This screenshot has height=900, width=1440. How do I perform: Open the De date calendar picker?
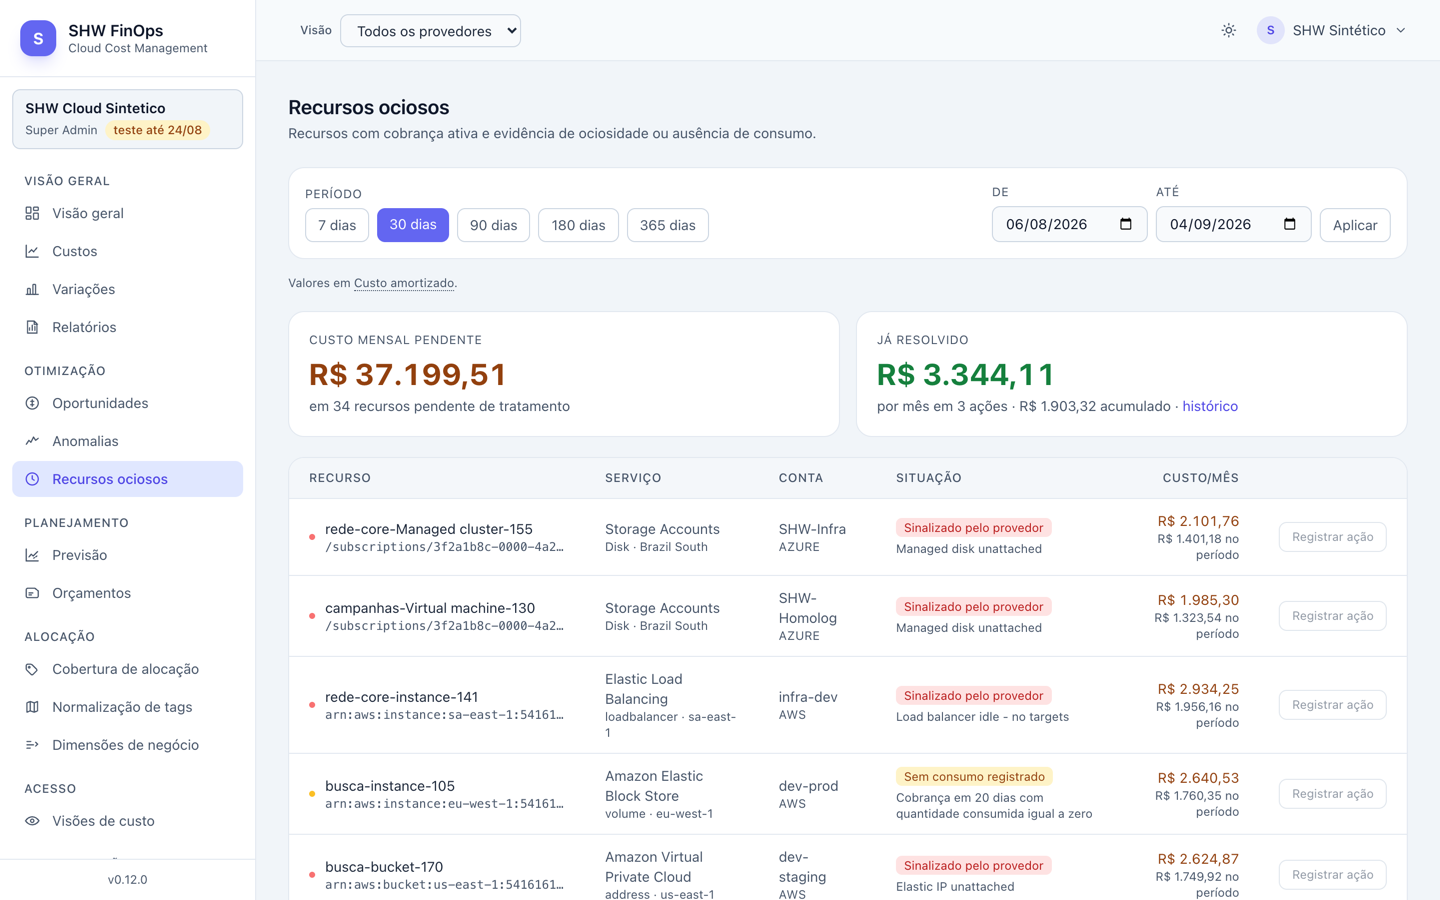1126,224
